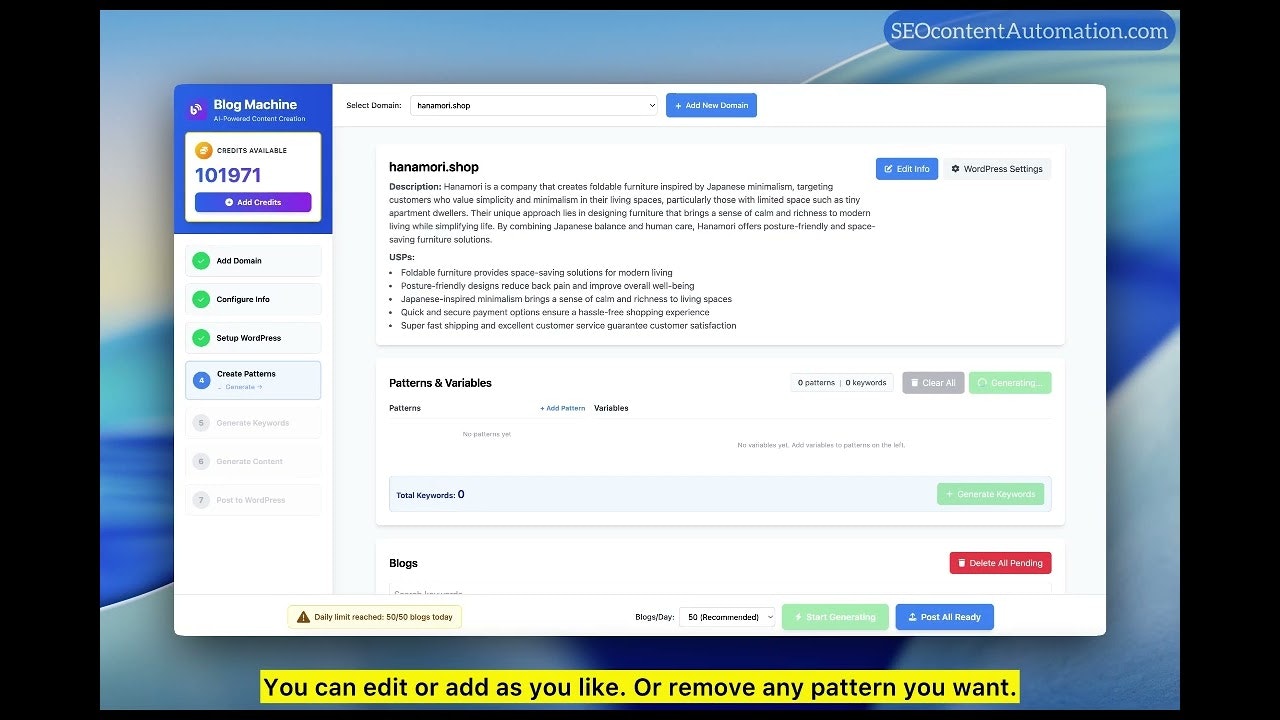Click the 'No variables yet' message
This screenshot has width=1280, height=720.
(821, 445)
